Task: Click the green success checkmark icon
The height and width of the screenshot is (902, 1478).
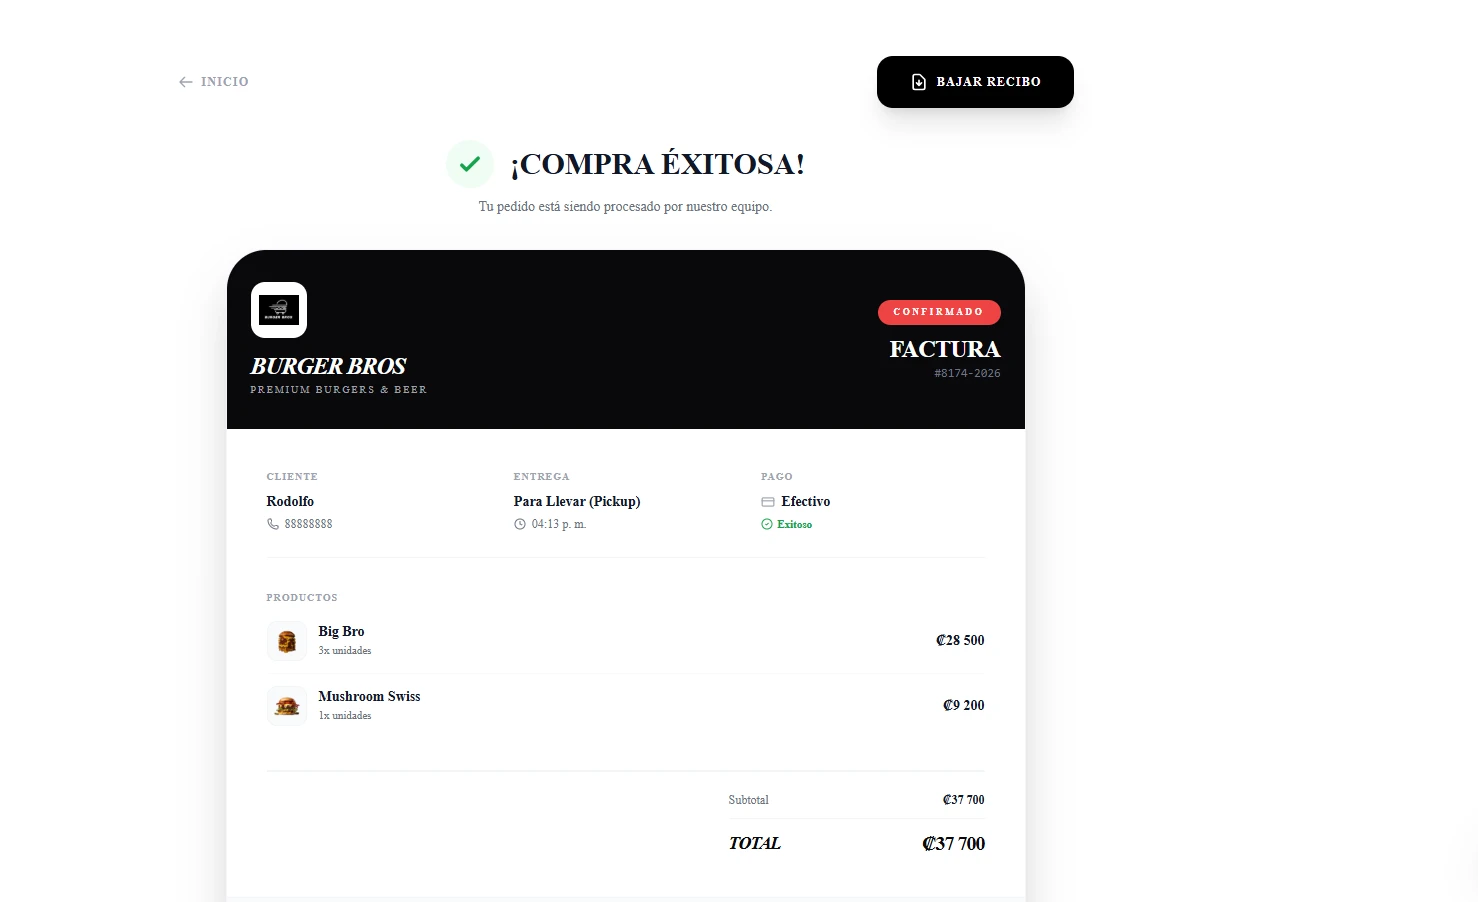Action: 470,164
